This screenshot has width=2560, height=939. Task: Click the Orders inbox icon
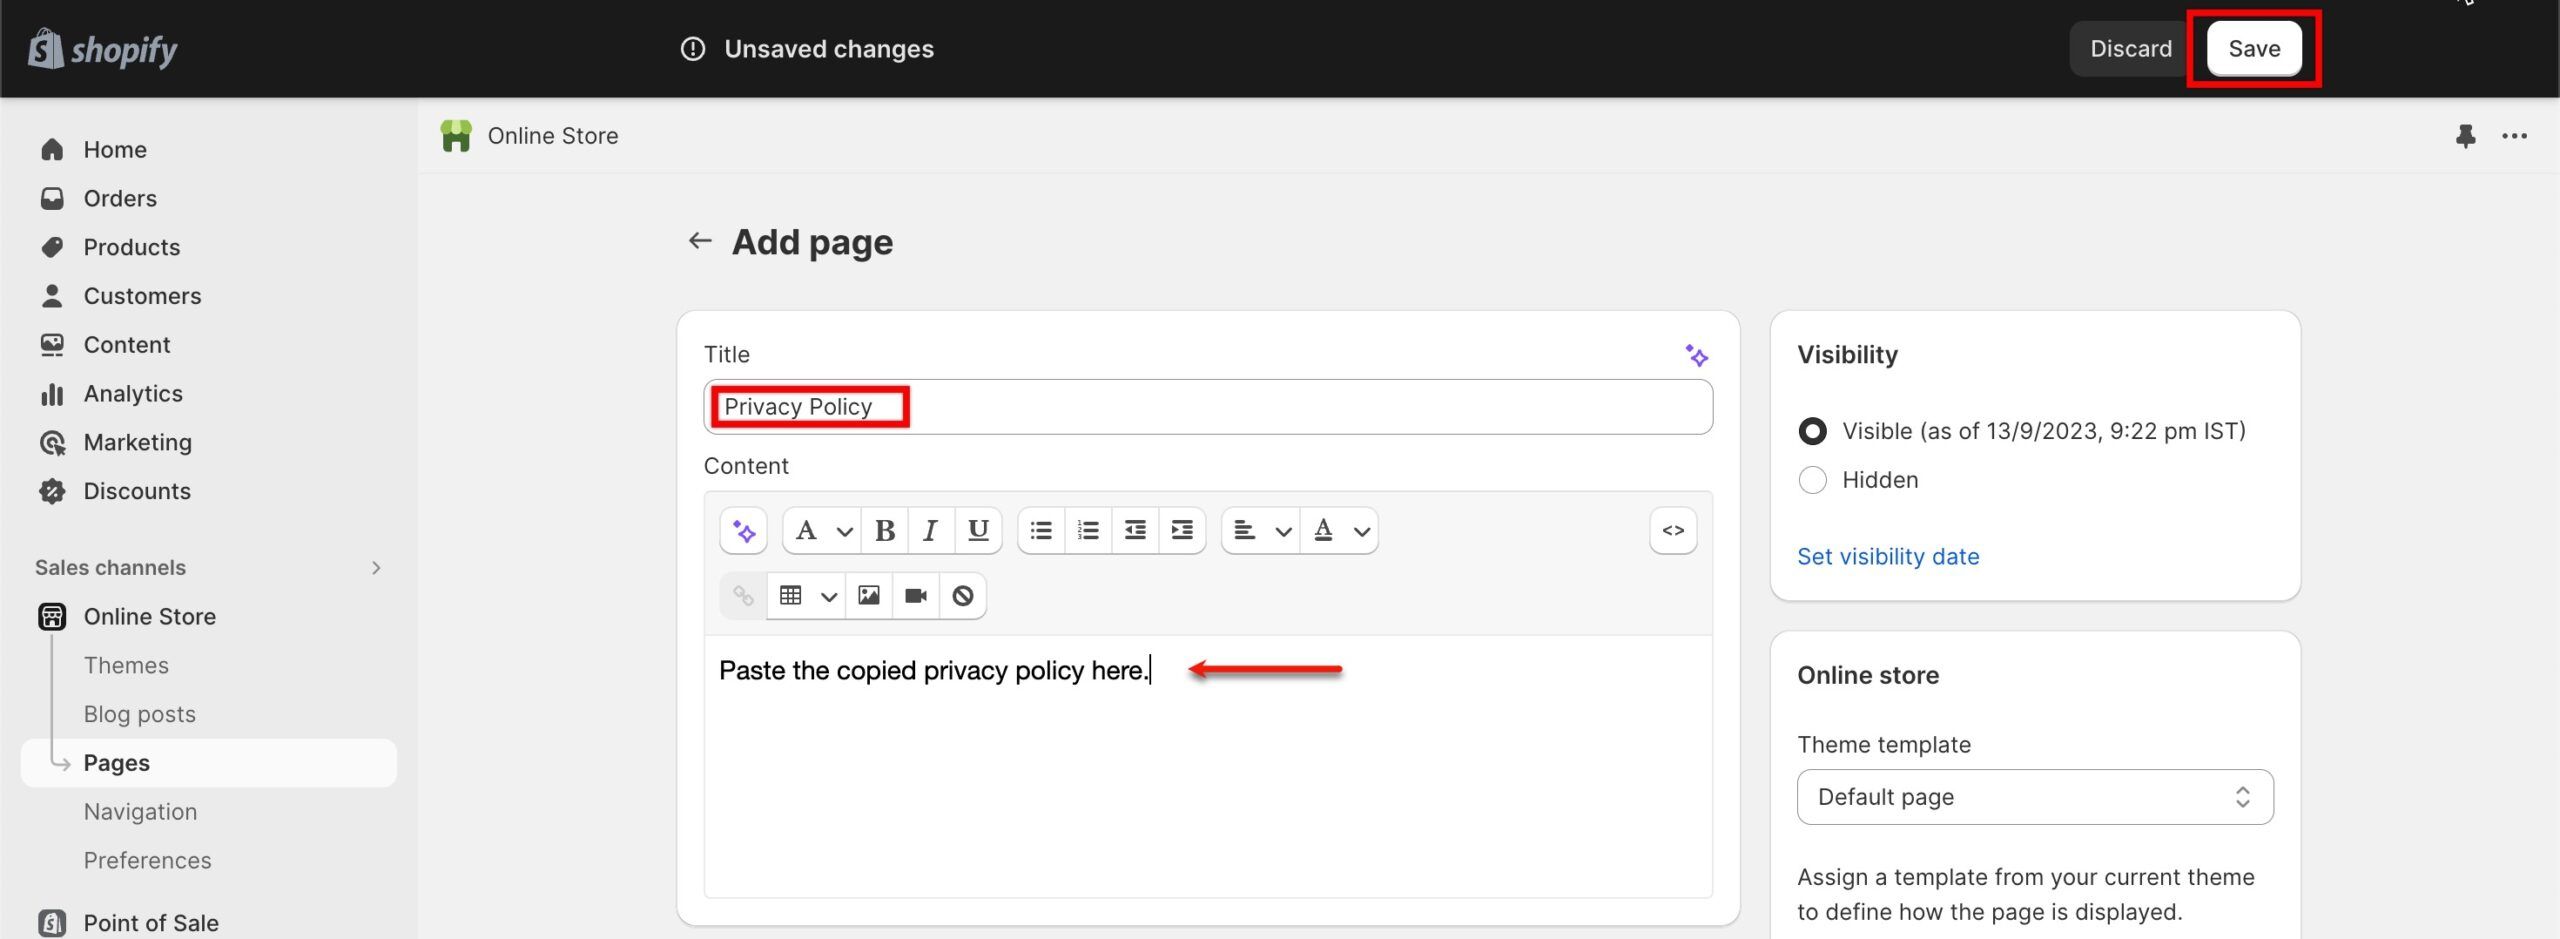[x=52, y=198]
